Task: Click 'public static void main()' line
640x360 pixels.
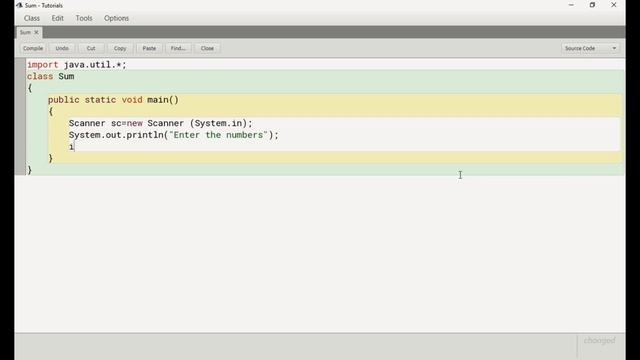Action: [113, 100]
